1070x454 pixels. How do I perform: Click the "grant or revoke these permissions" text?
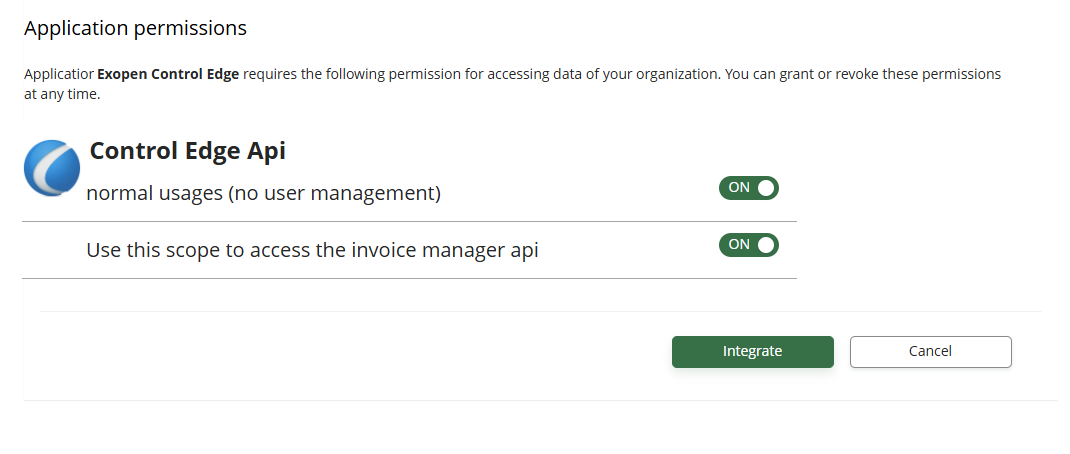[x=874, y=75]
